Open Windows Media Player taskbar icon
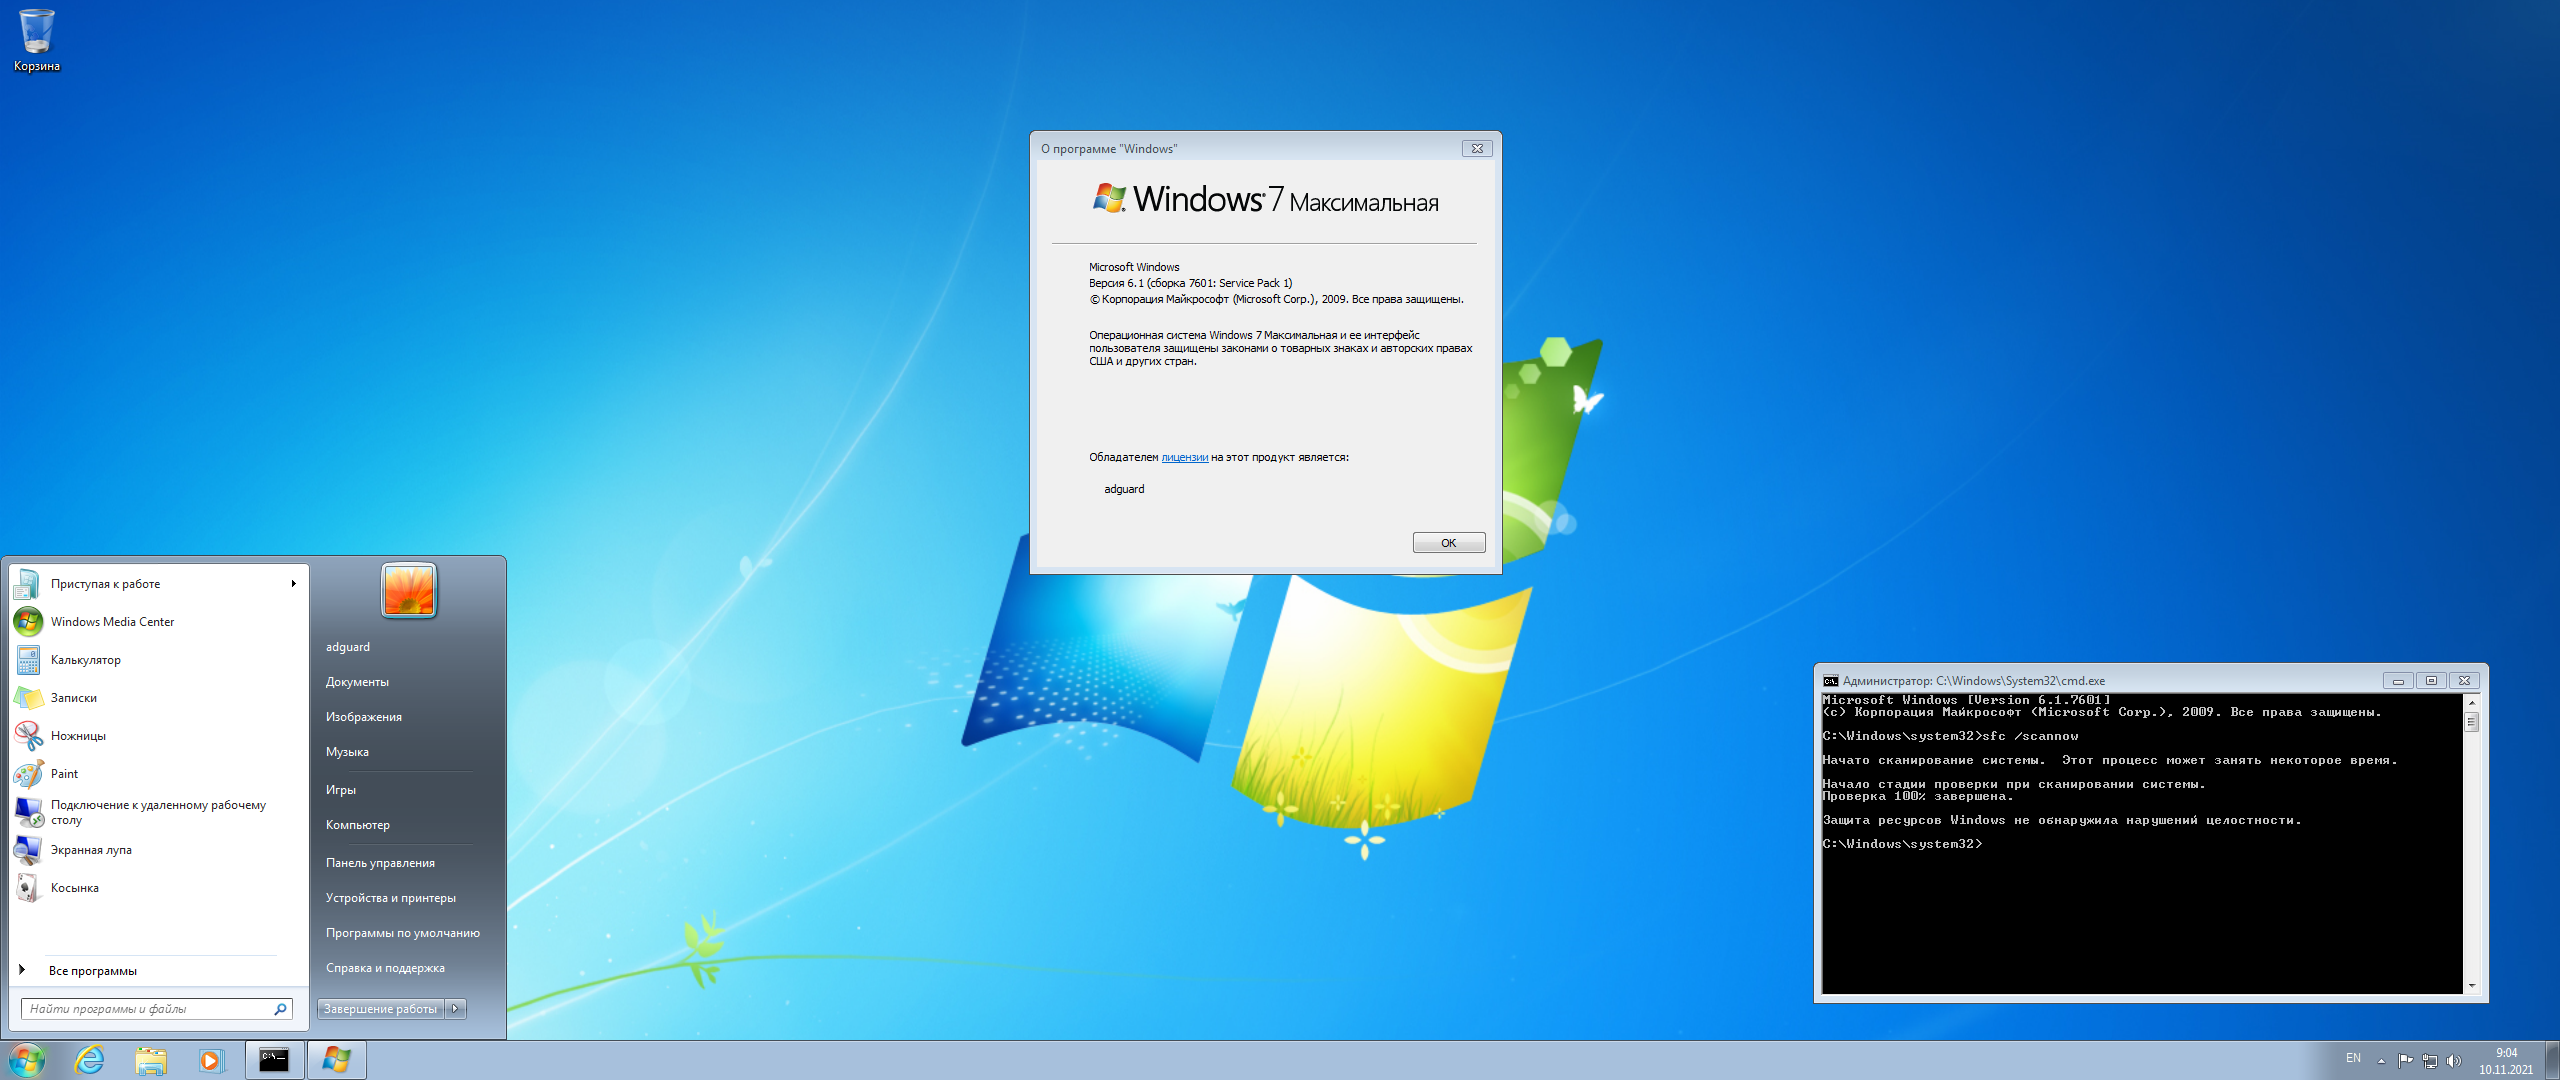 (x=211, y=1060)
